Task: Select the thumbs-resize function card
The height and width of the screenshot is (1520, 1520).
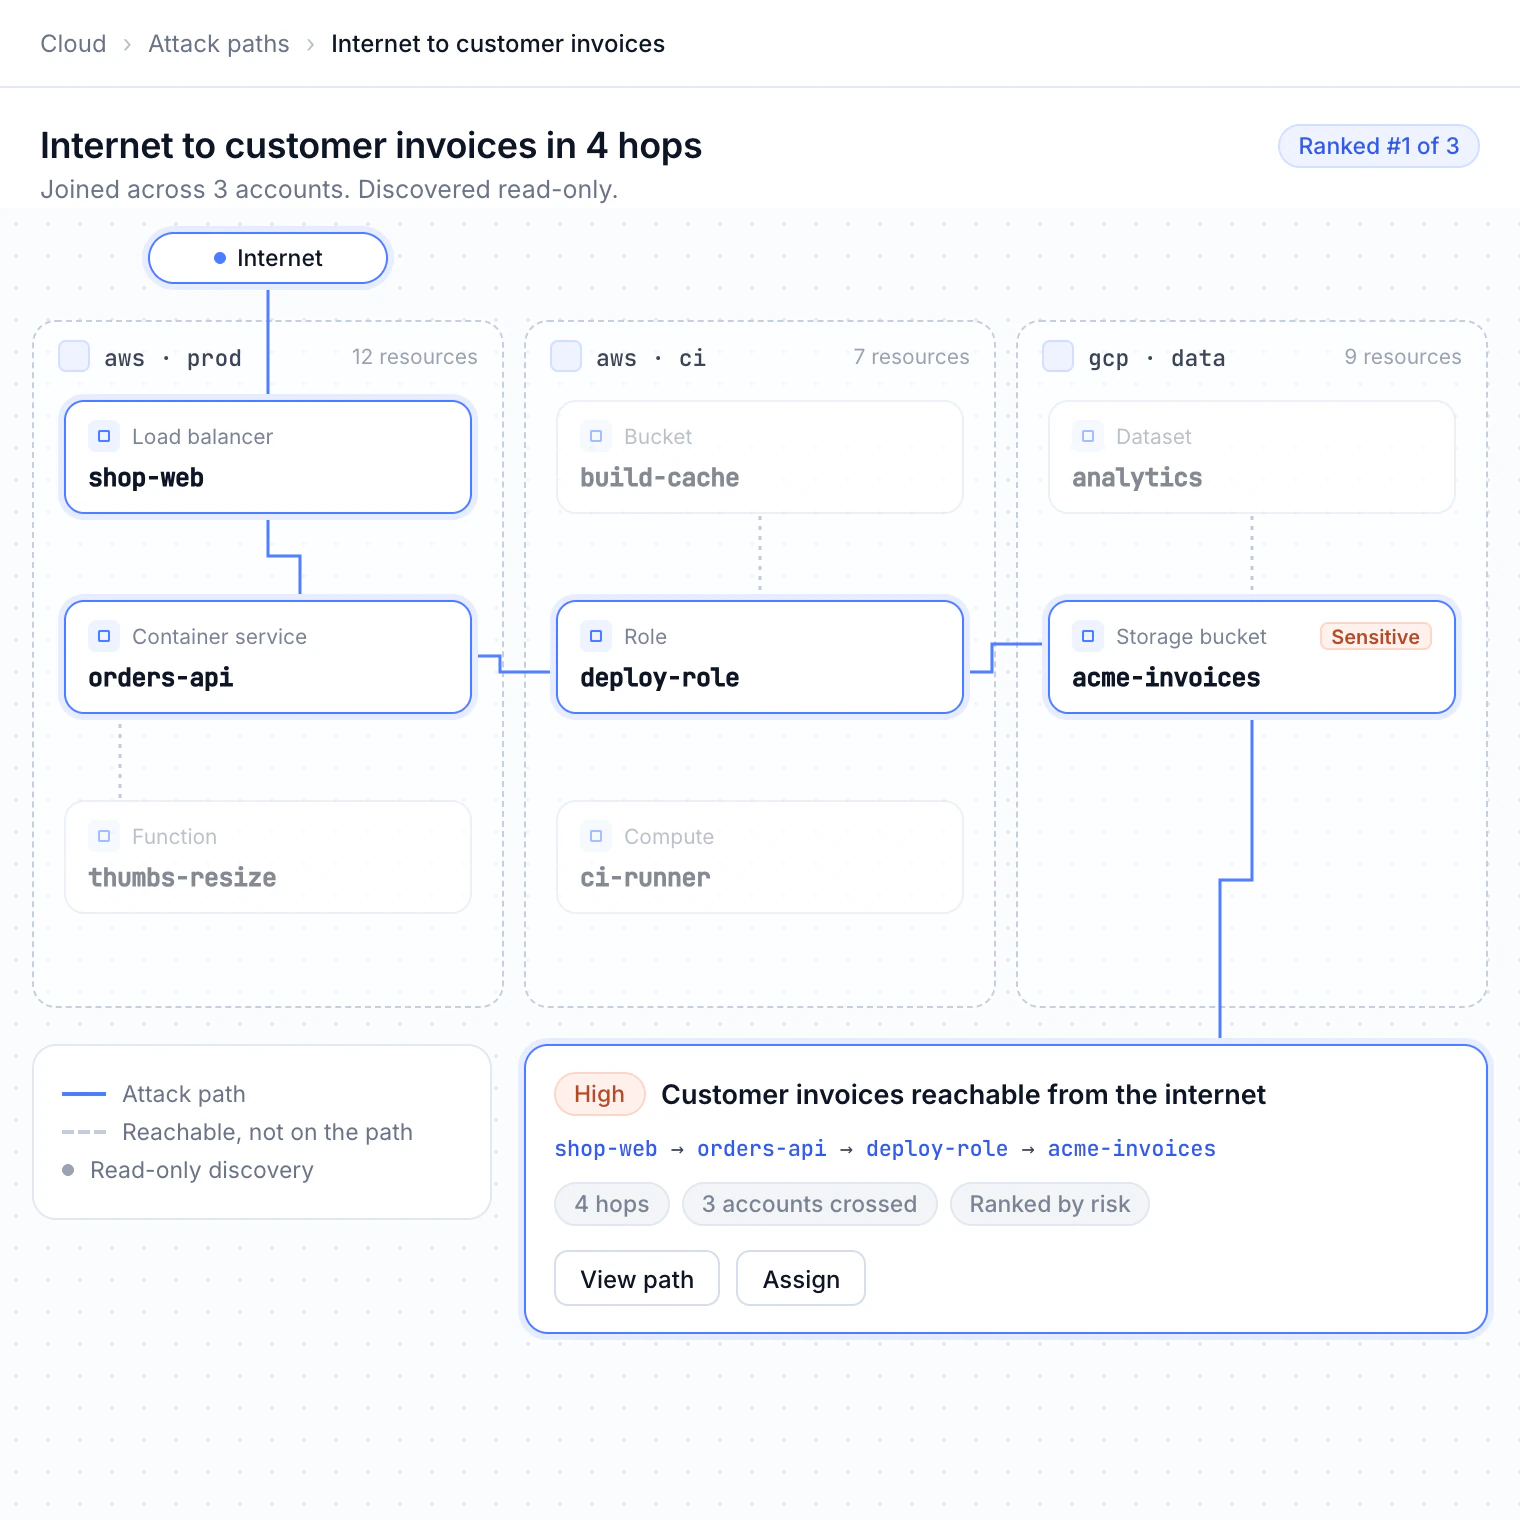Action: (x=268, y=857)
